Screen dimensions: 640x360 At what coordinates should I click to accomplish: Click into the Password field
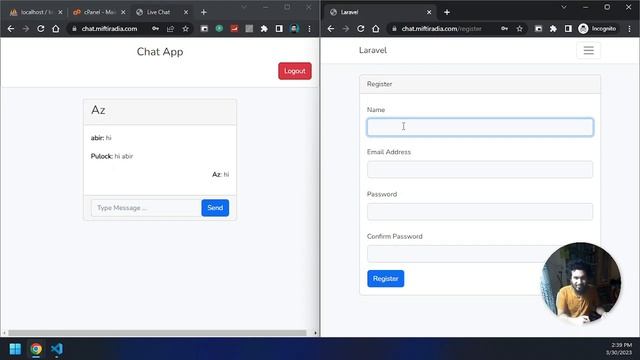pos(480,212)
